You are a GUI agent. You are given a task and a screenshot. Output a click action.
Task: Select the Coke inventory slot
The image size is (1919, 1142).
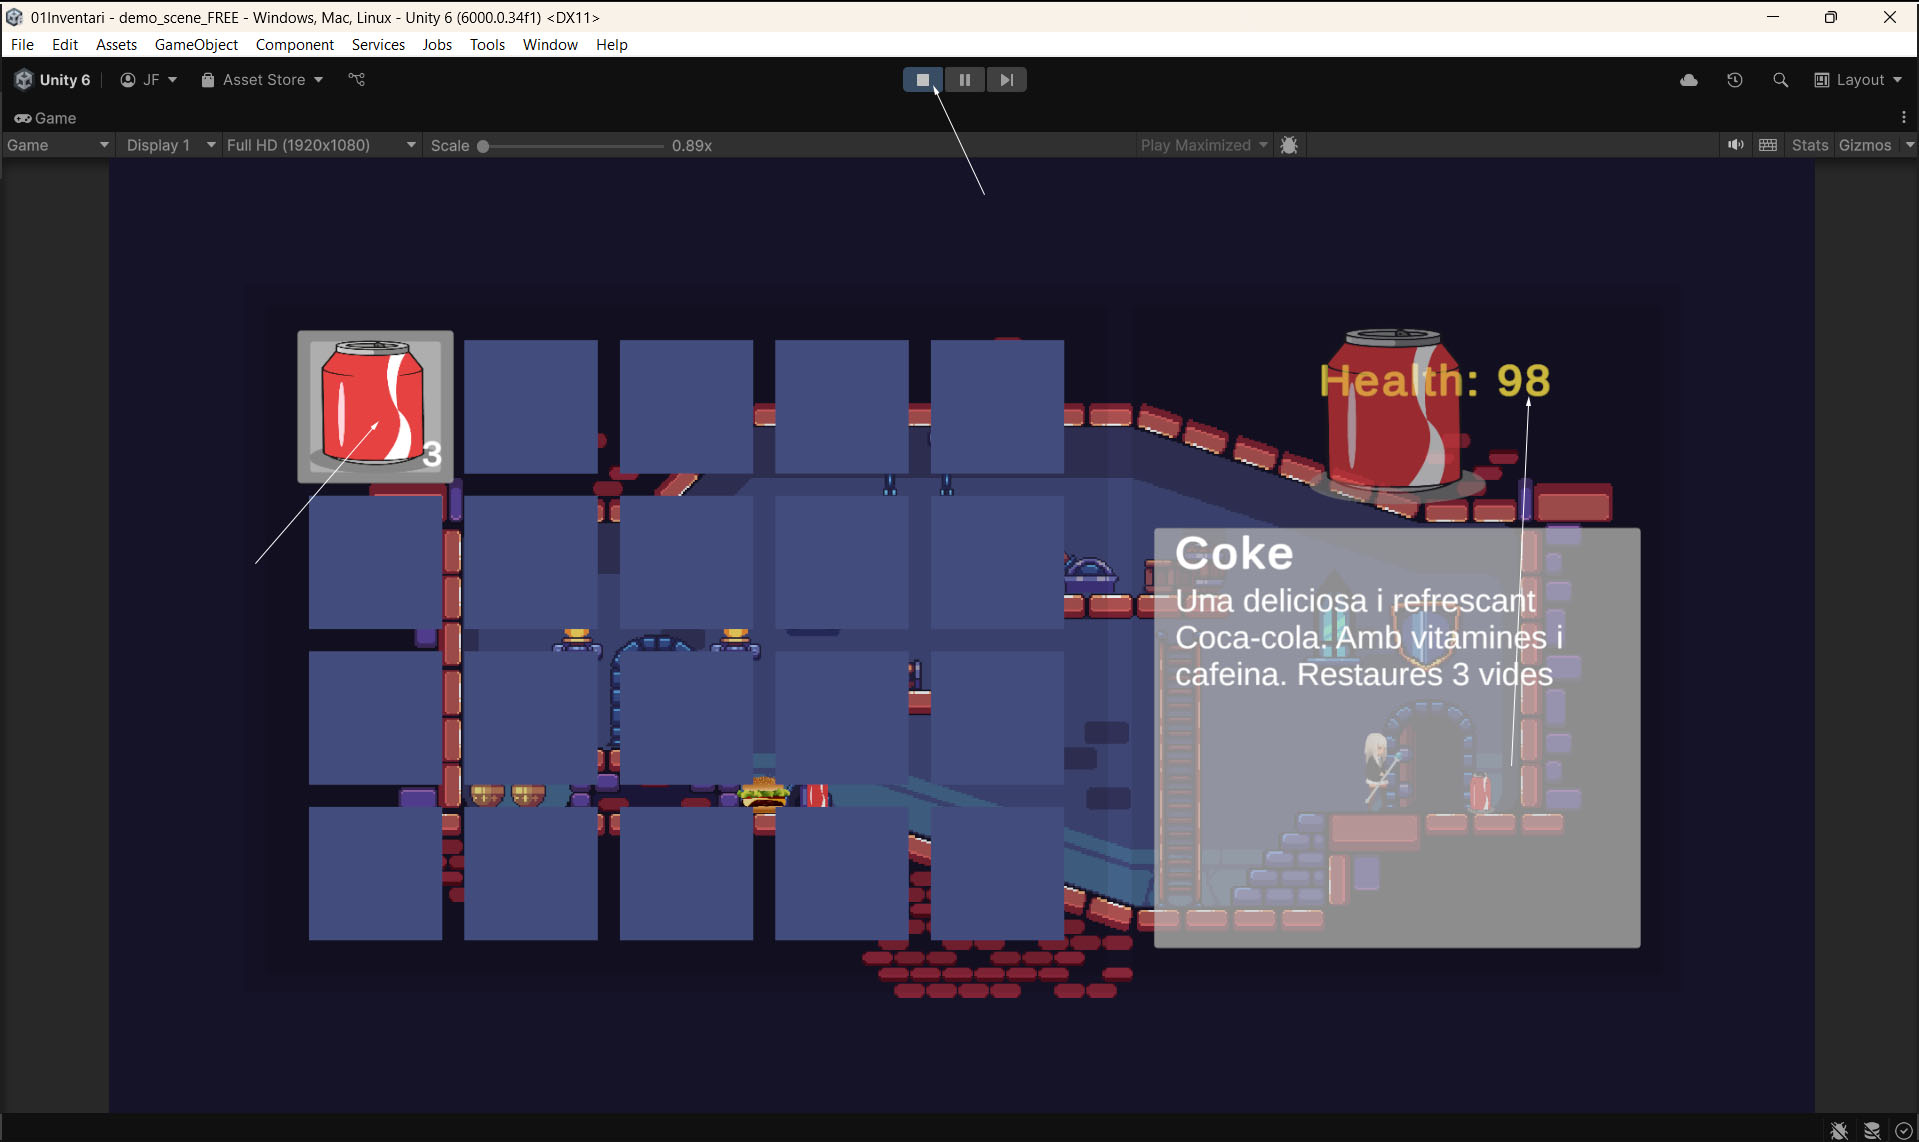click(375, 407)
